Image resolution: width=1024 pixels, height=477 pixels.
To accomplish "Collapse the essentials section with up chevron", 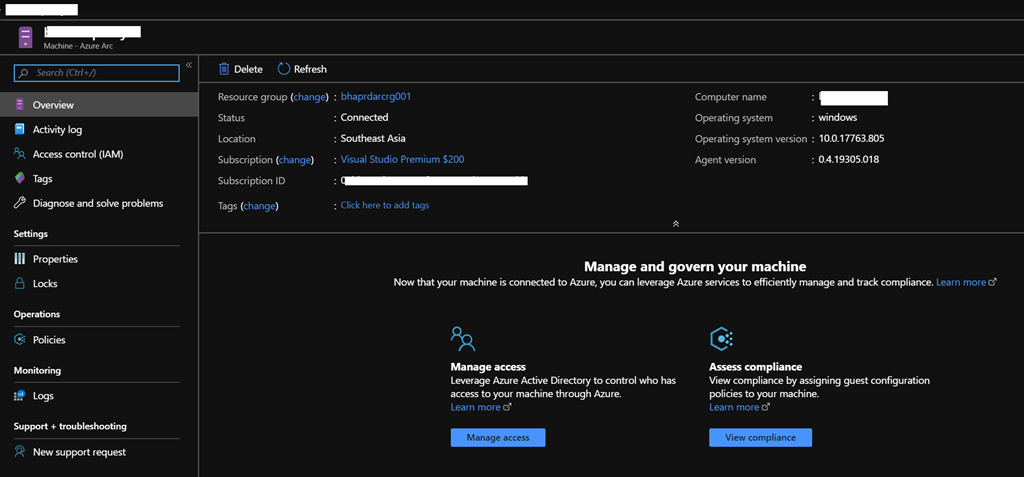I will pyautogui.click(x=676, y=224).
